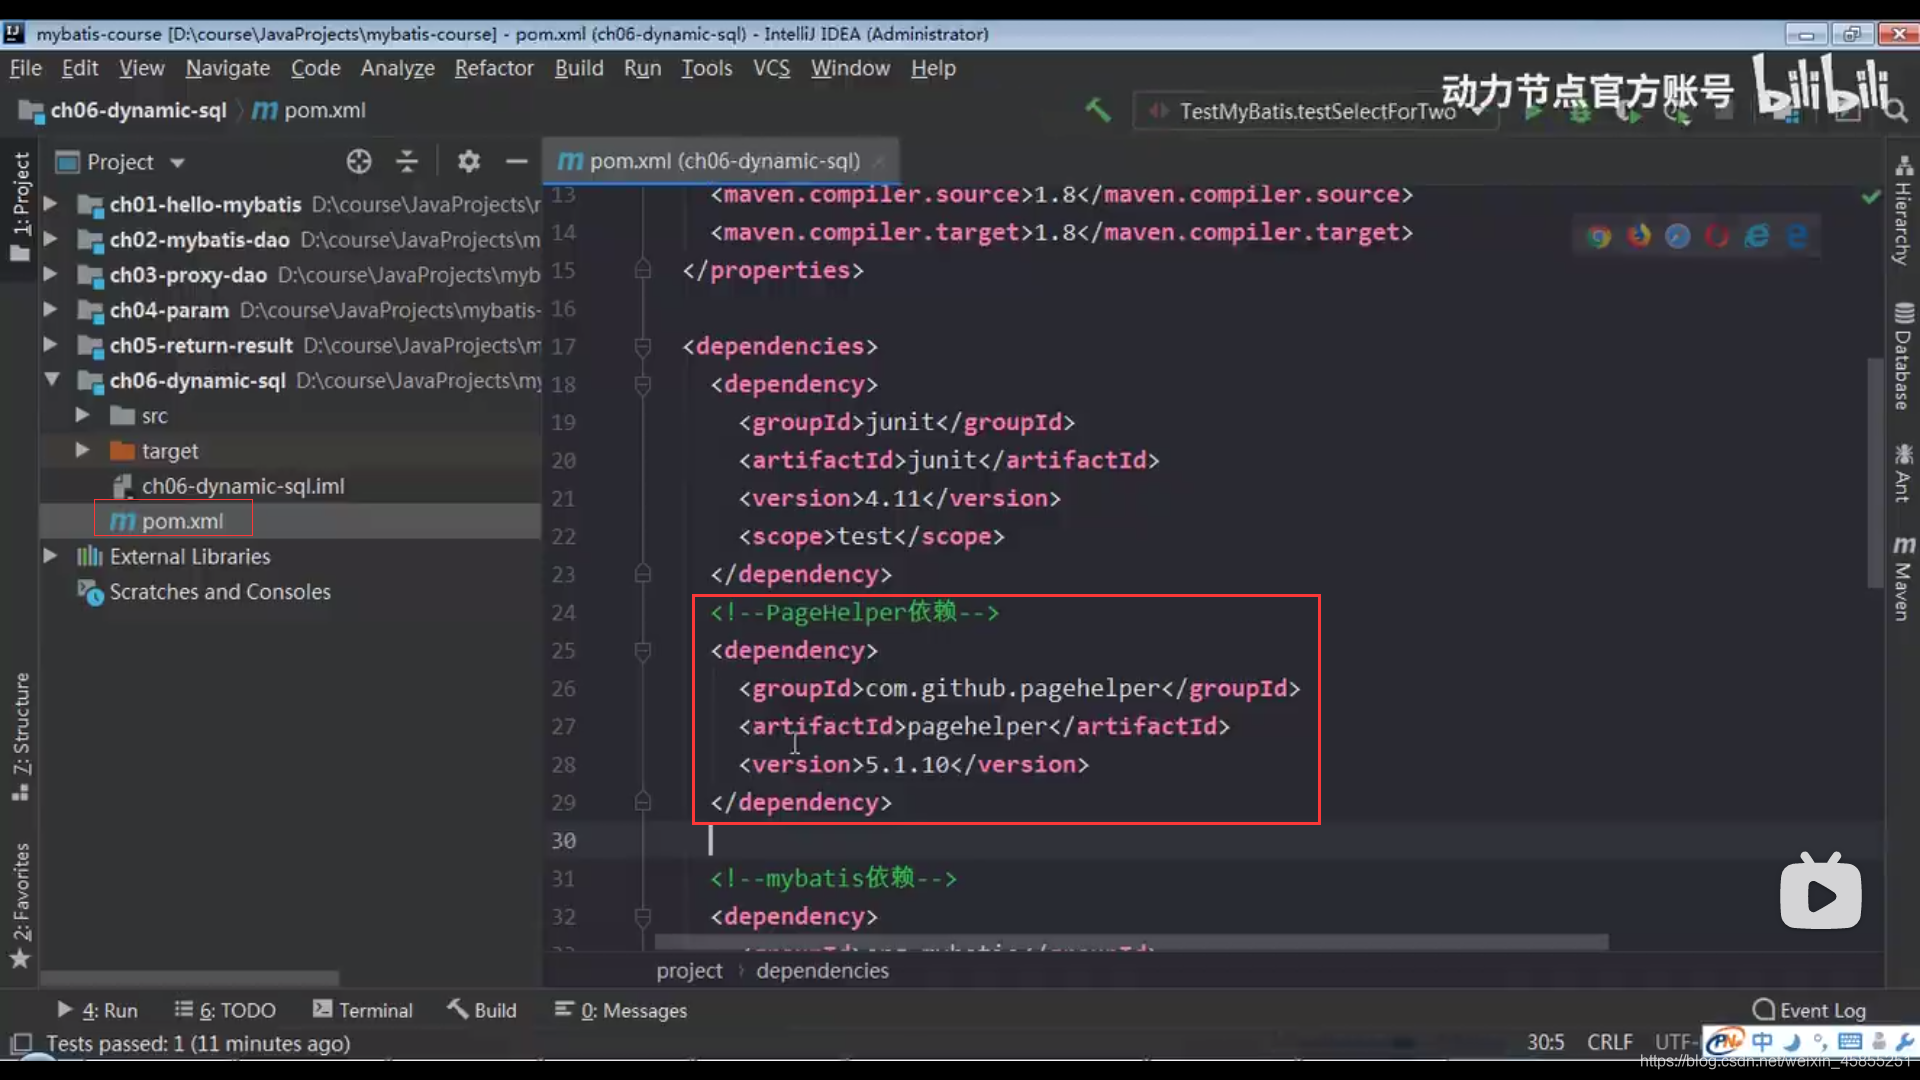
Task: Open pom.xml in Firefox browser icon
Action: click(1638, 236)
